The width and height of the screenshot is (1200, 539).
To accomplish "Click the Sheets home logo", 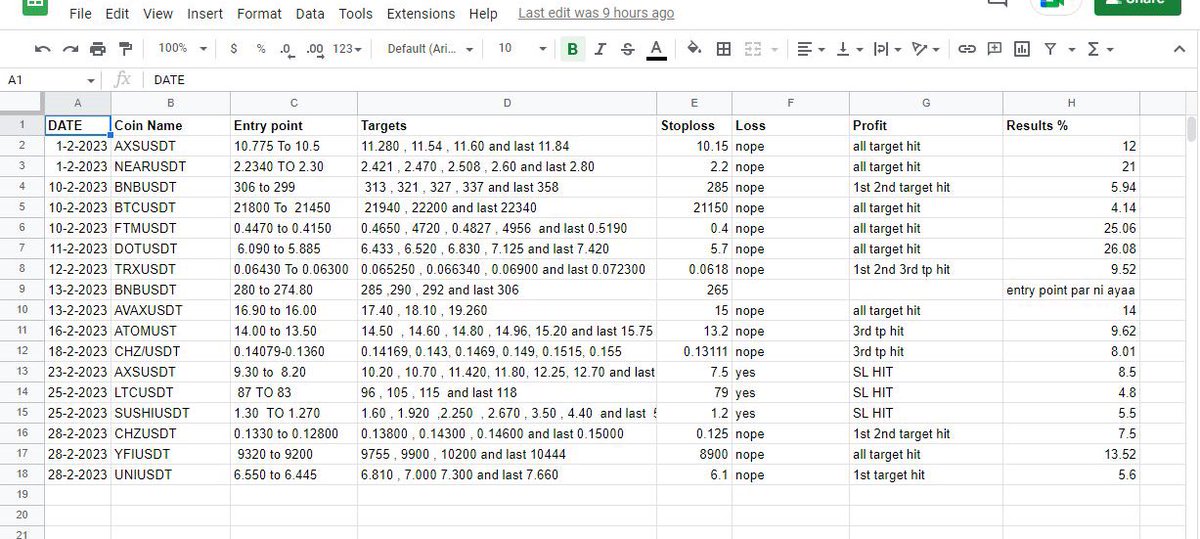I will point(33,5).
